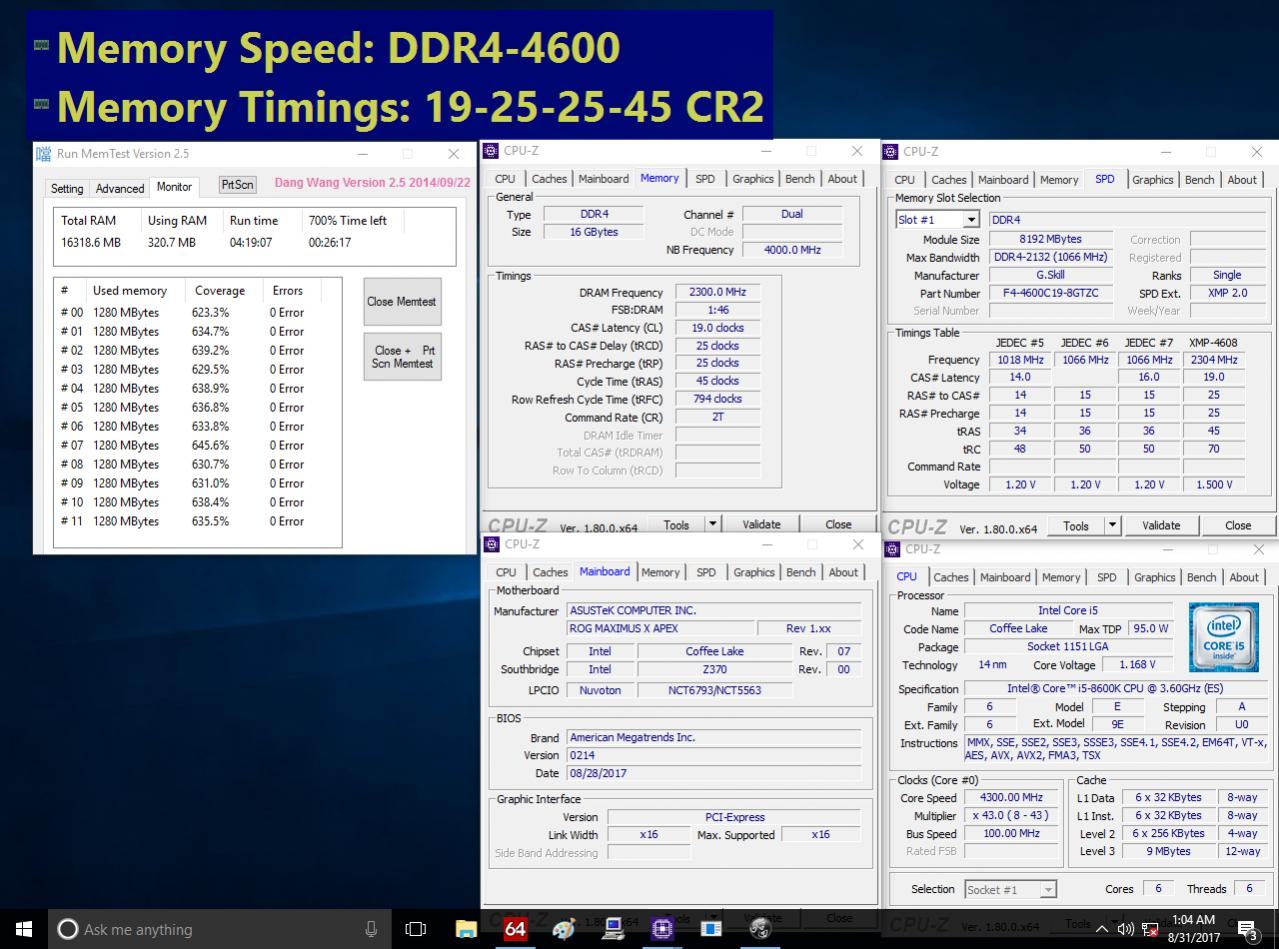
Task: Open Mainboard tab in CPU-Z SPD window
Action: 1003,180
